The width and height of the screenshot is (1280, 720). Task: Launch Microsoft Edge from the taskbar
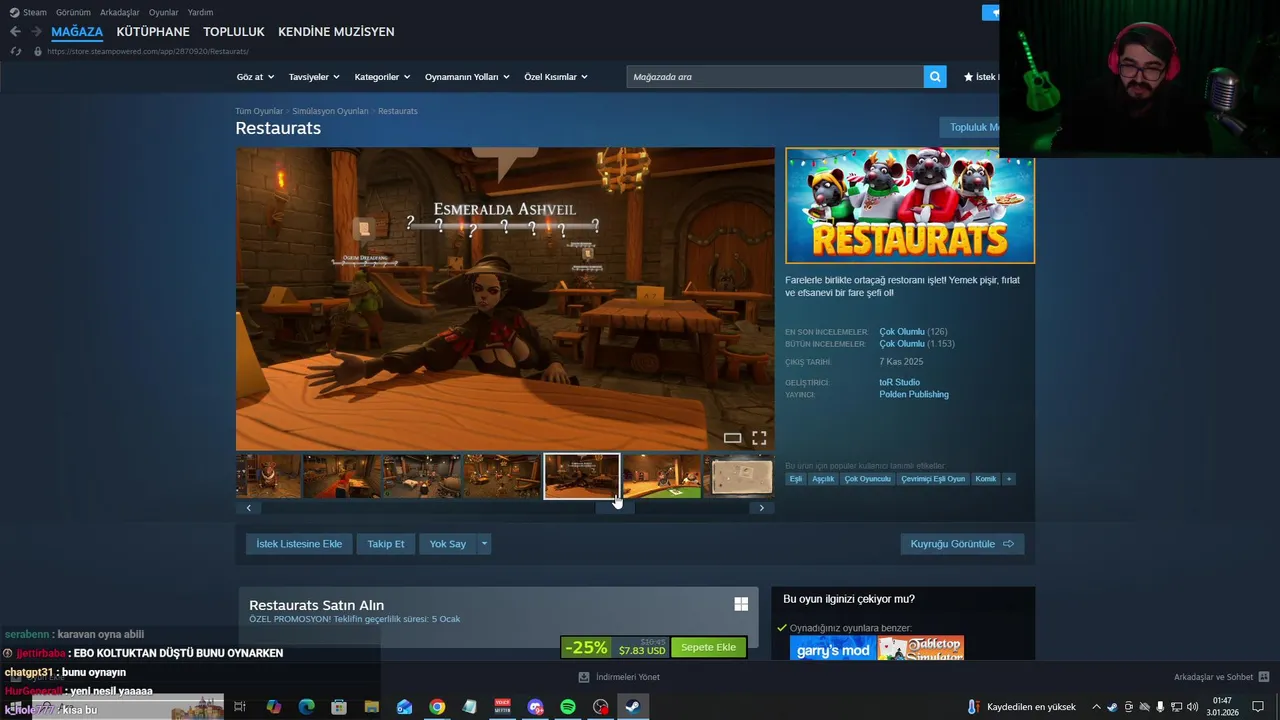[306, 707]
